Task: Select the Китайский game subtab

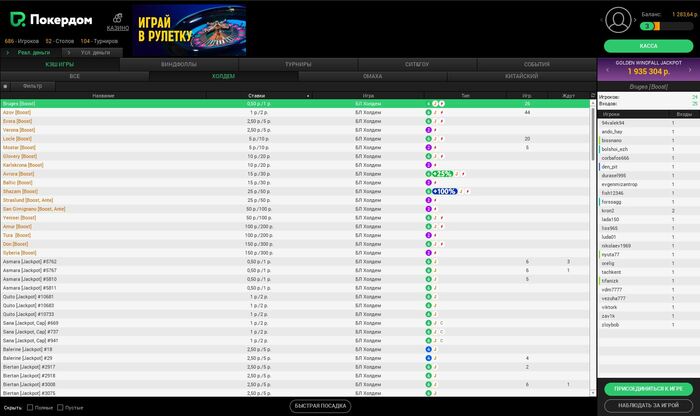Action: pos(522,76)
